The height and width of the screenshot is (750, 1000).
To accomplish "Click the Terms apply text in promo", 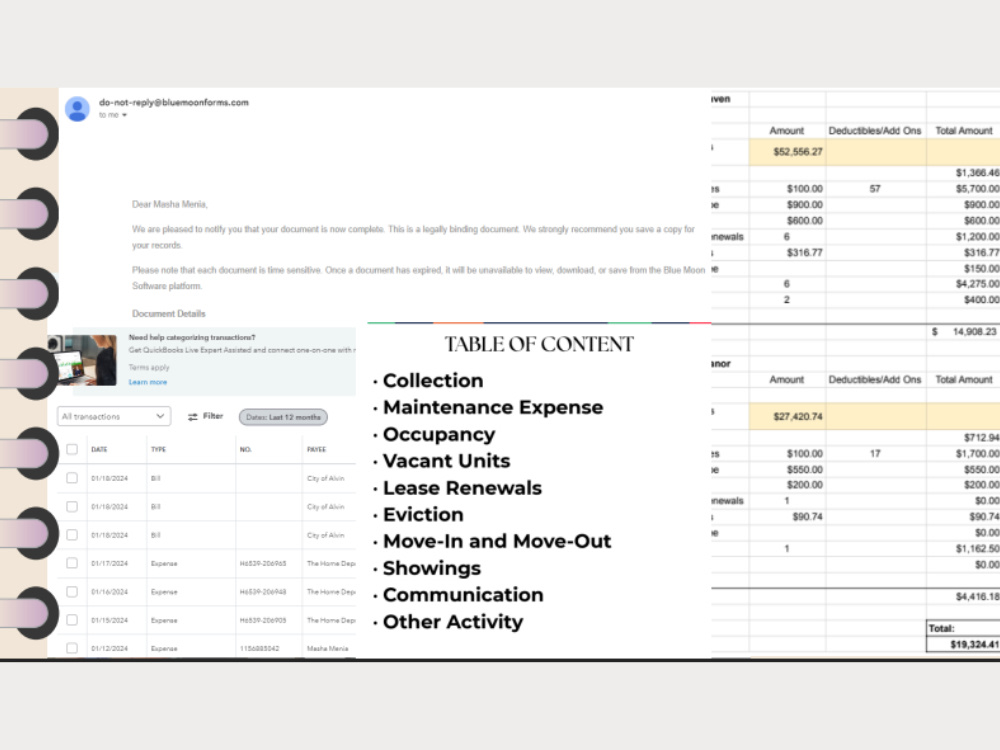I will [149, 367].
